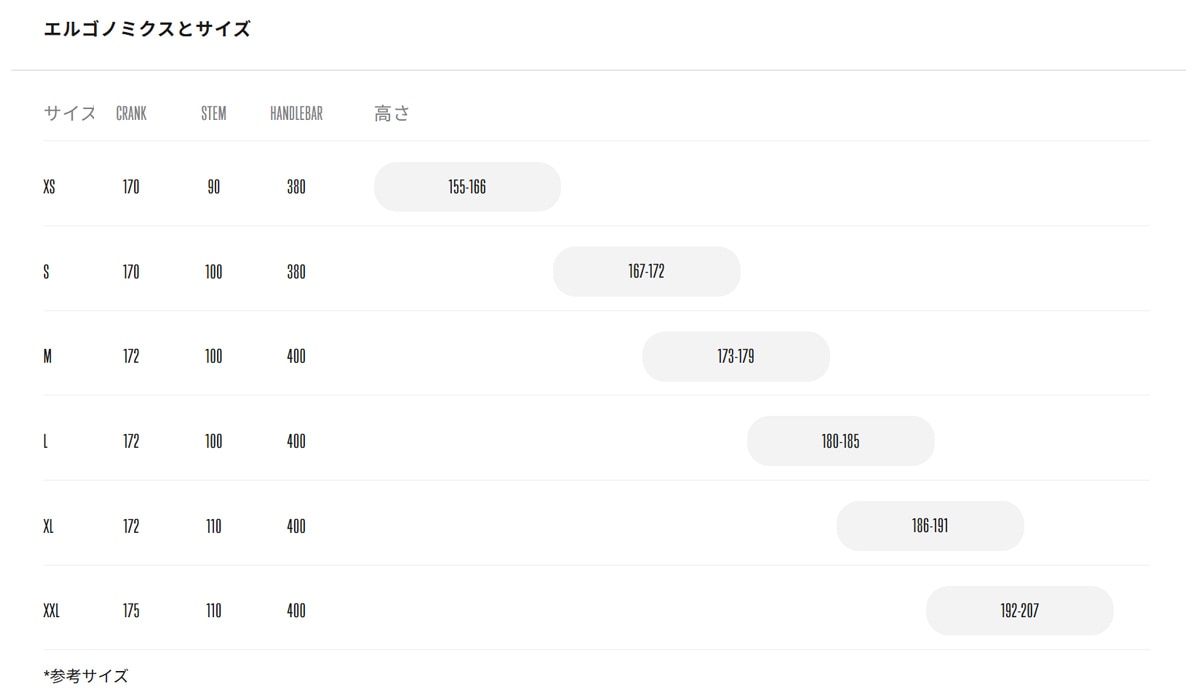Select the L size row label
Image resolution: width=1200 pixels, height=700 pixels.
point(46,441)
